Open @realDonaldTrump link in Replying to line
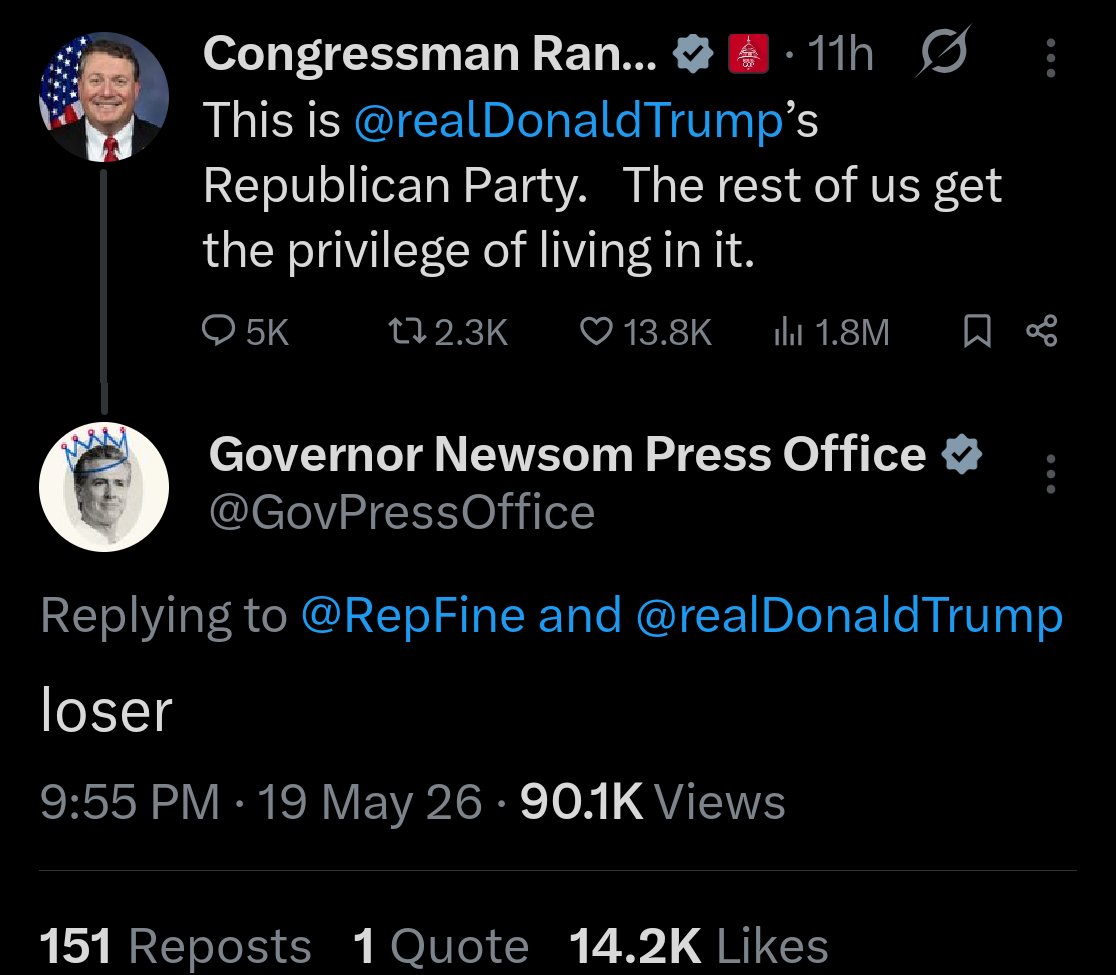This screenshot has height=975, width=1116. point(849,615)
